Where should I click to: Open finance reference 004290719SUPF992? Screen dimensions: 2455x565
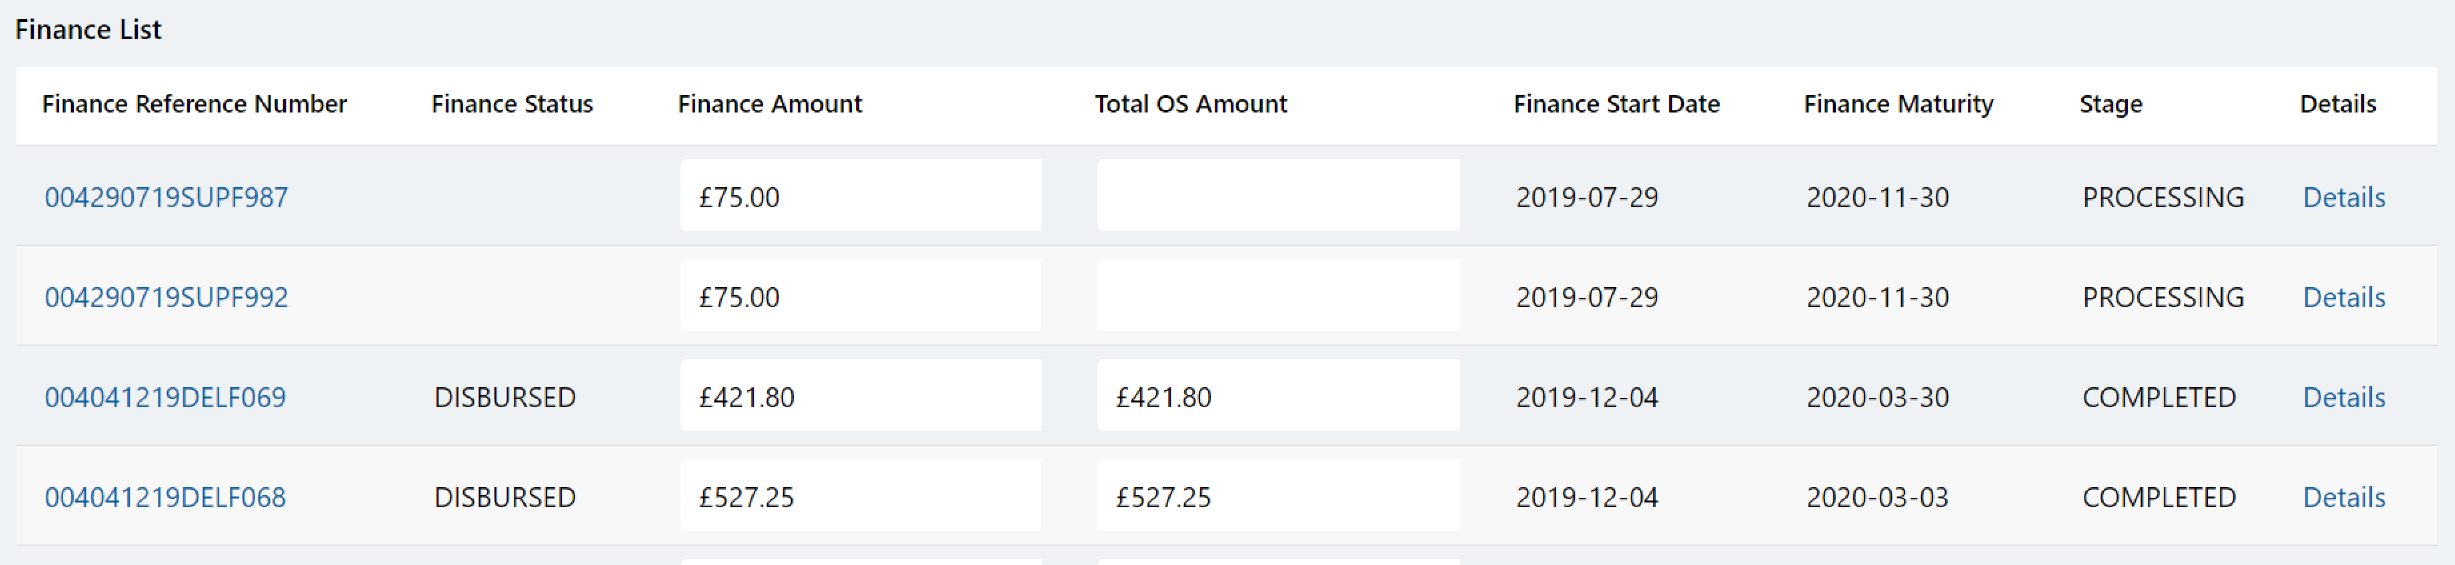[166, 297]
